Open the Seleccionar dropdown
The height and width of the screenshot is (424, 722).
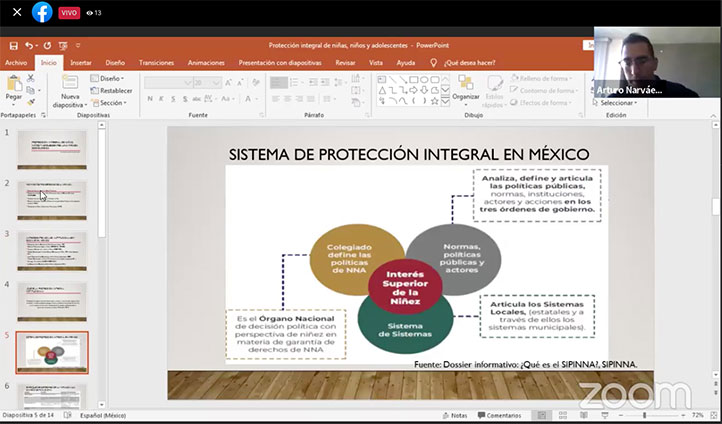coord(617,102)
